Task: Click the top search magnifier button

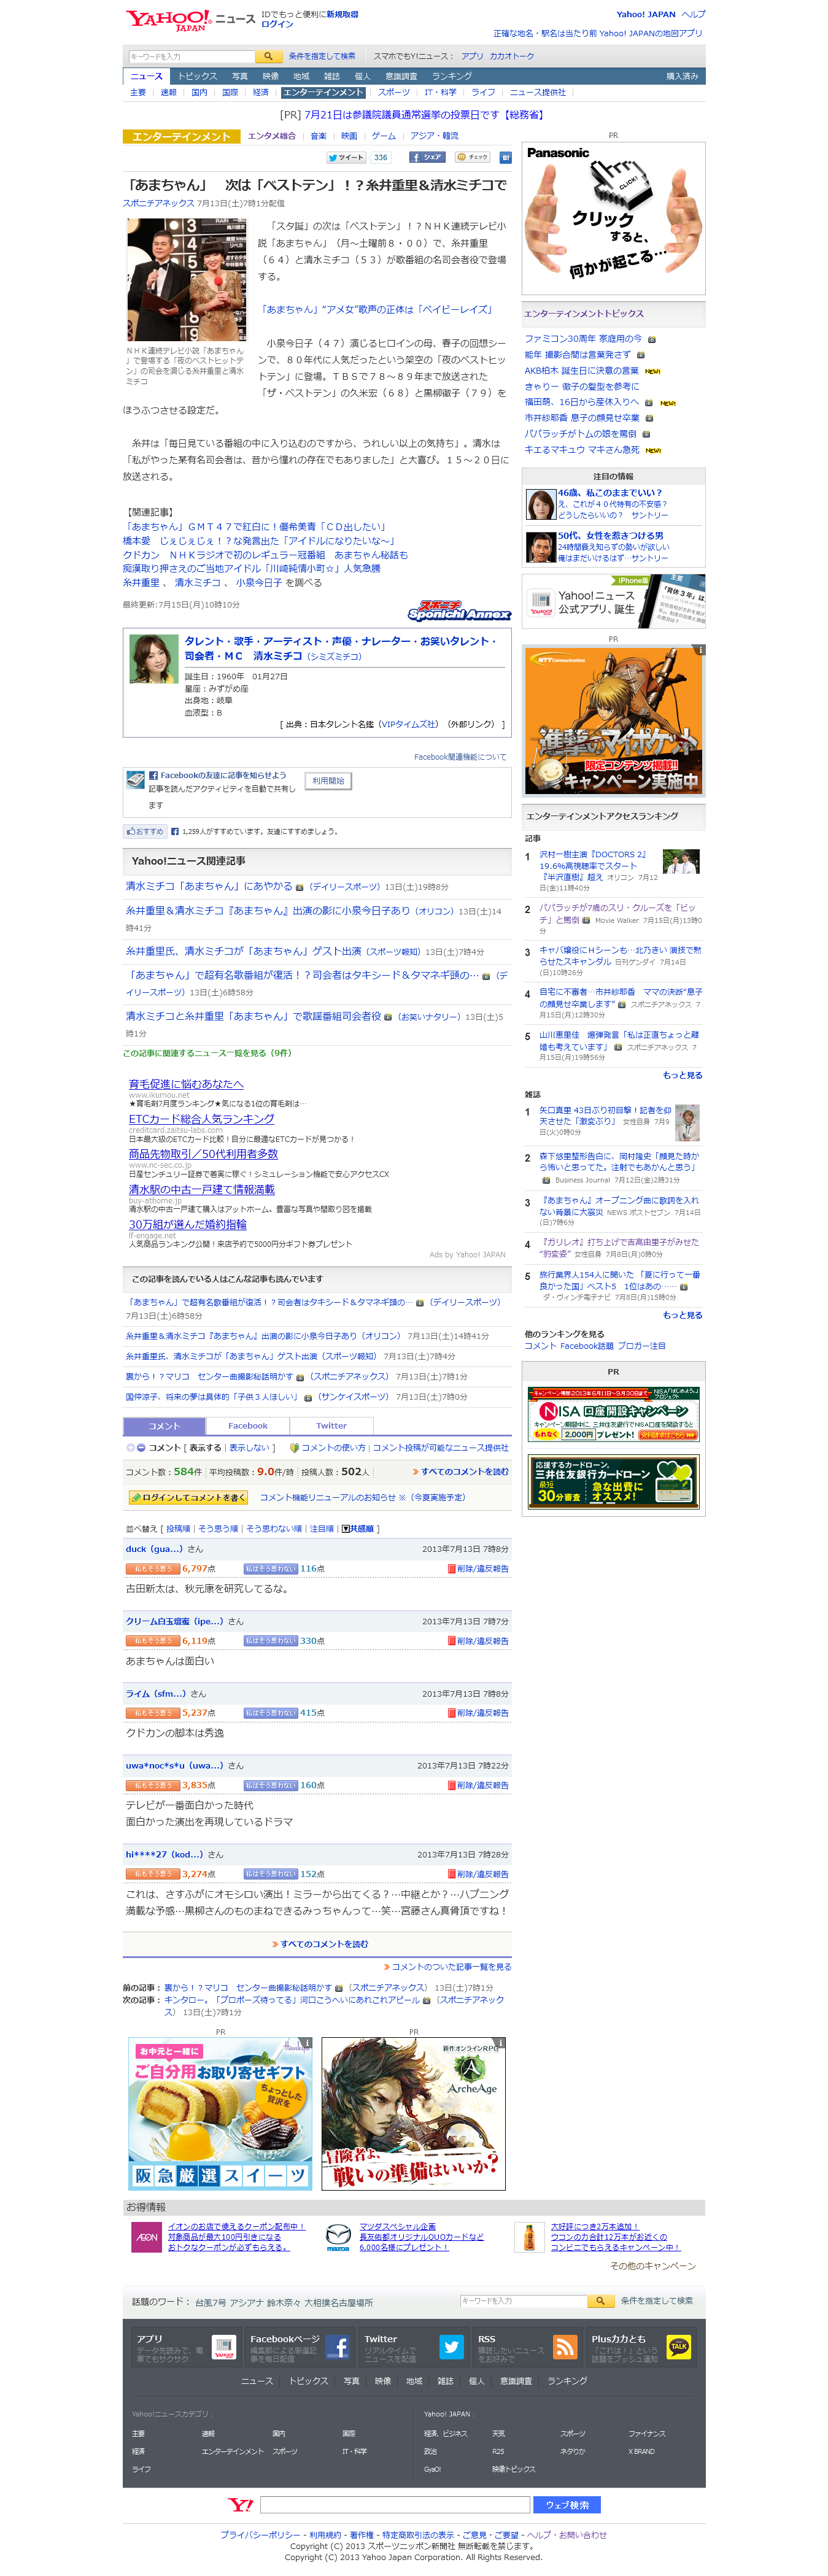Action: (x=268, y=56)
